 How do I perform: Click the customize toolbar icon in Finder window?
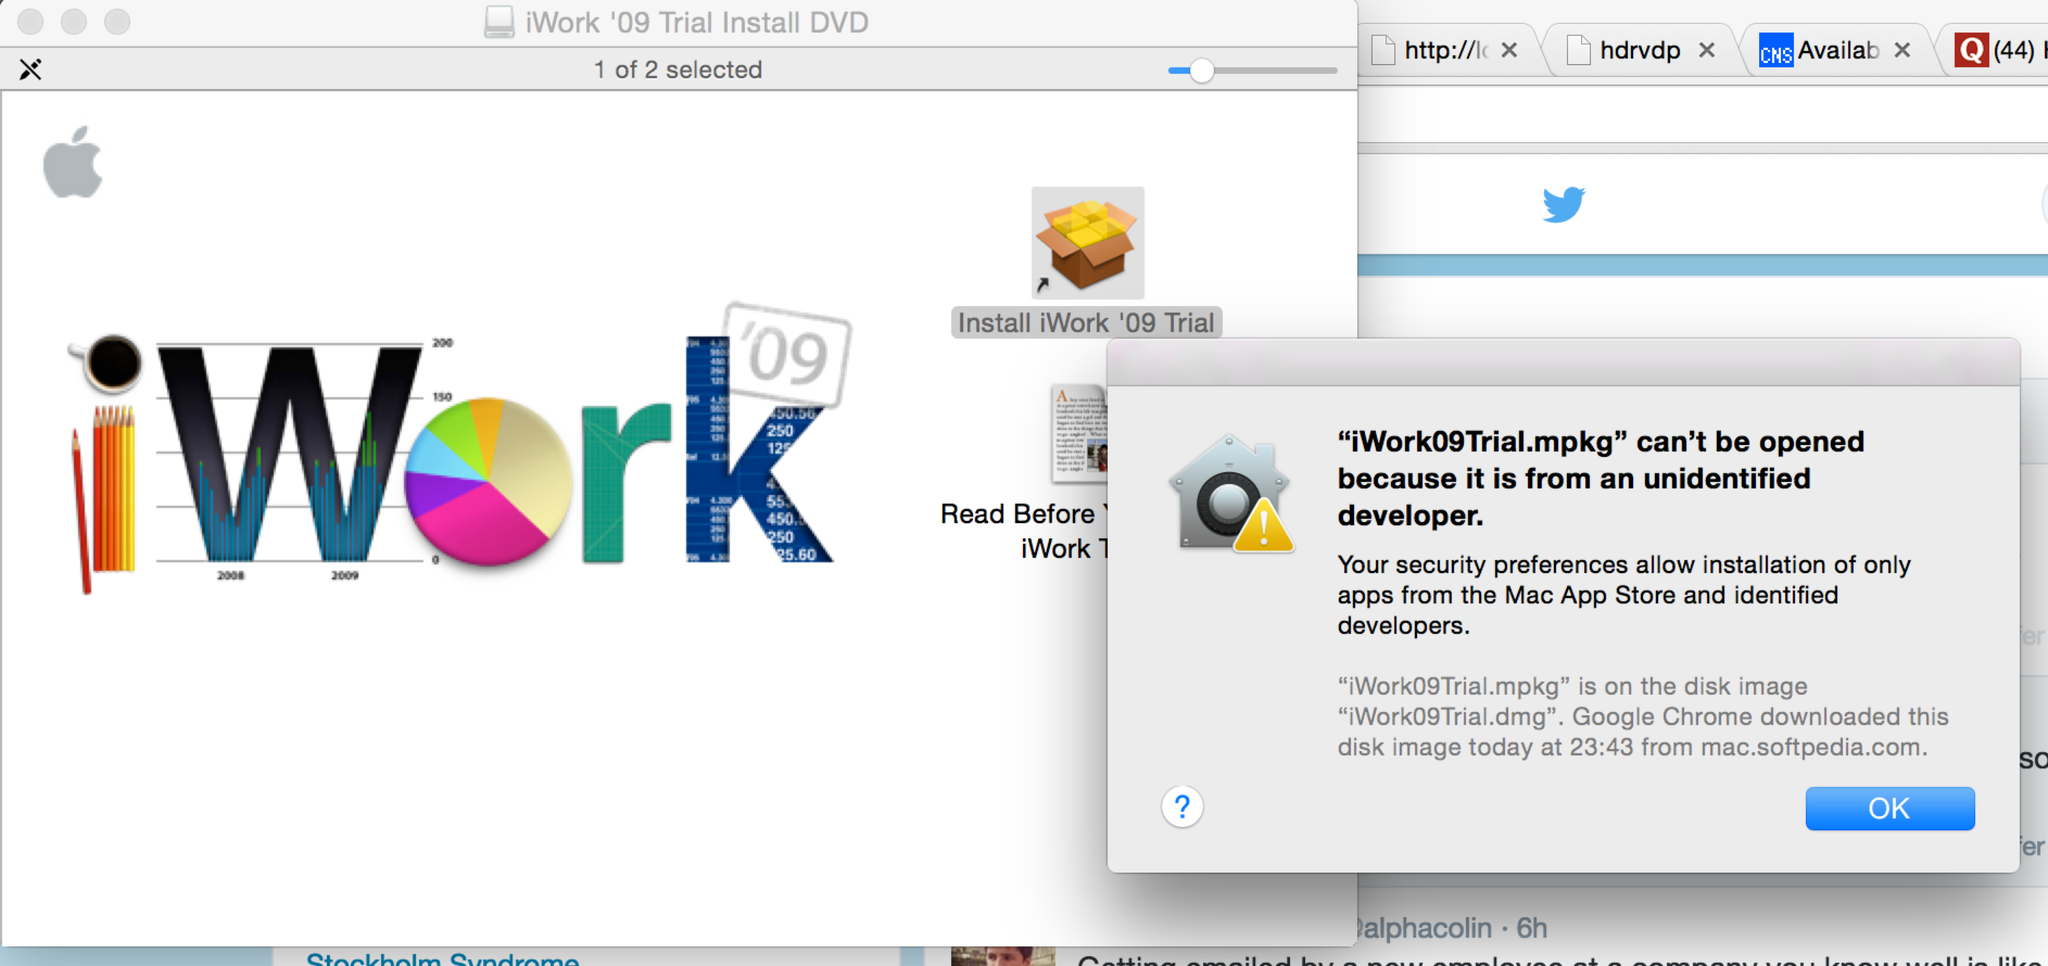coord(30,69)
